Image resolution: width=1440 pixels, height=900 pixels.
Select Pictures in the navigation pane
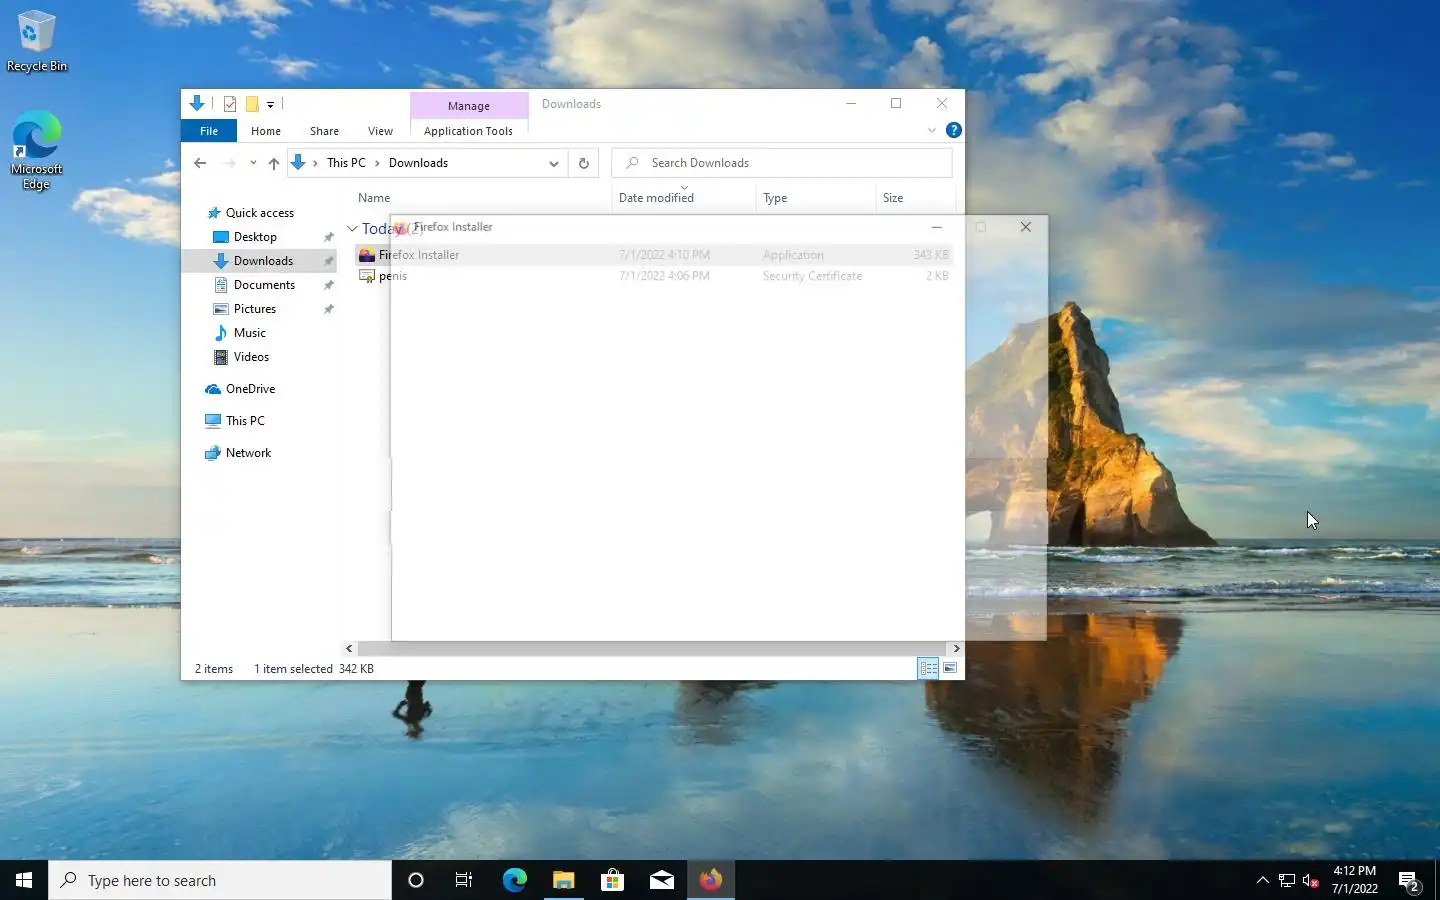[x=255, y=309]
